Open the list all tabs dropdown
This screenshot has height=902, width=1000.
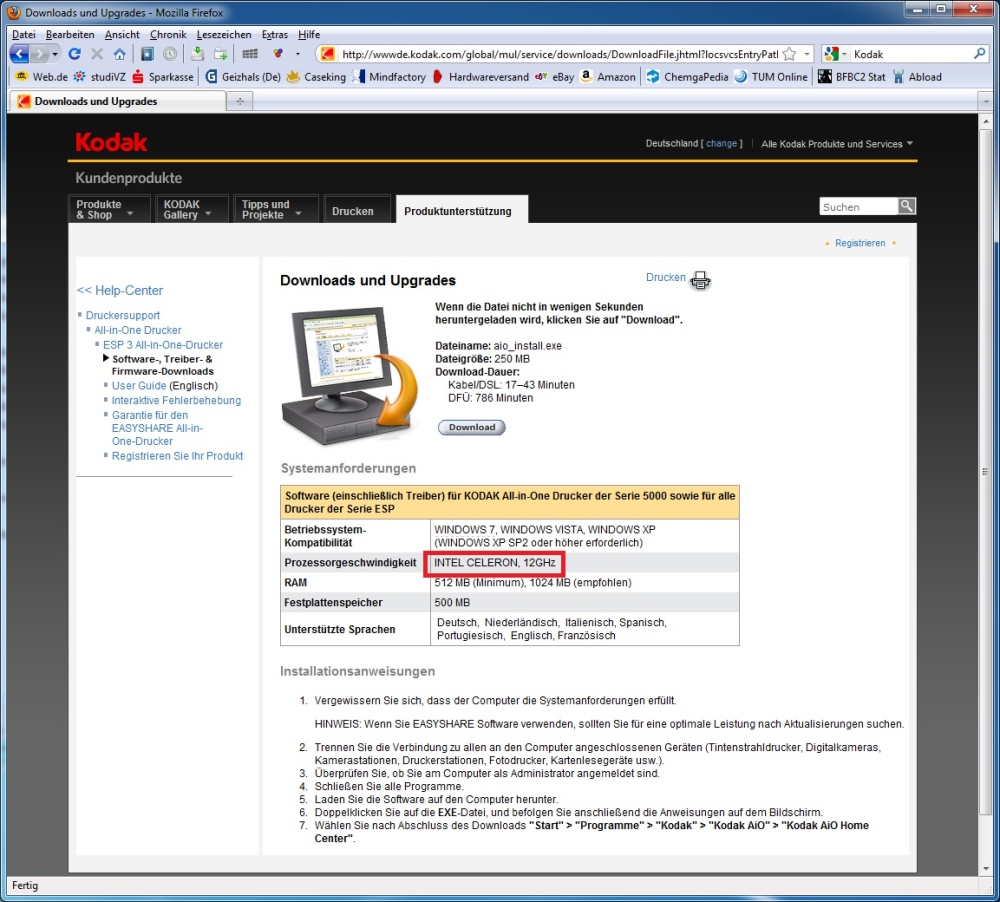point(985,101)
